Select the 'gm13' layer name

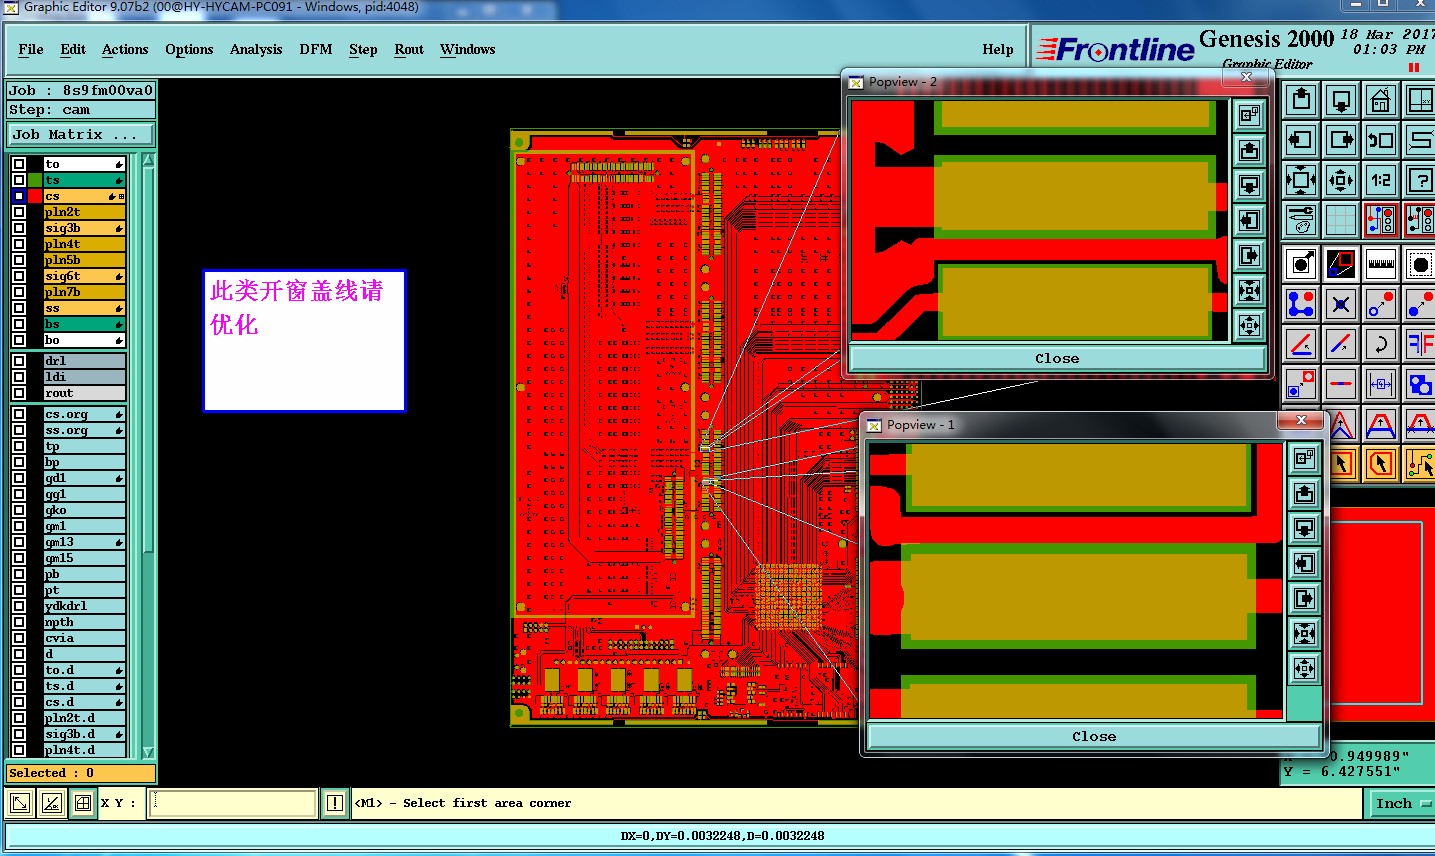coord(85,542)
